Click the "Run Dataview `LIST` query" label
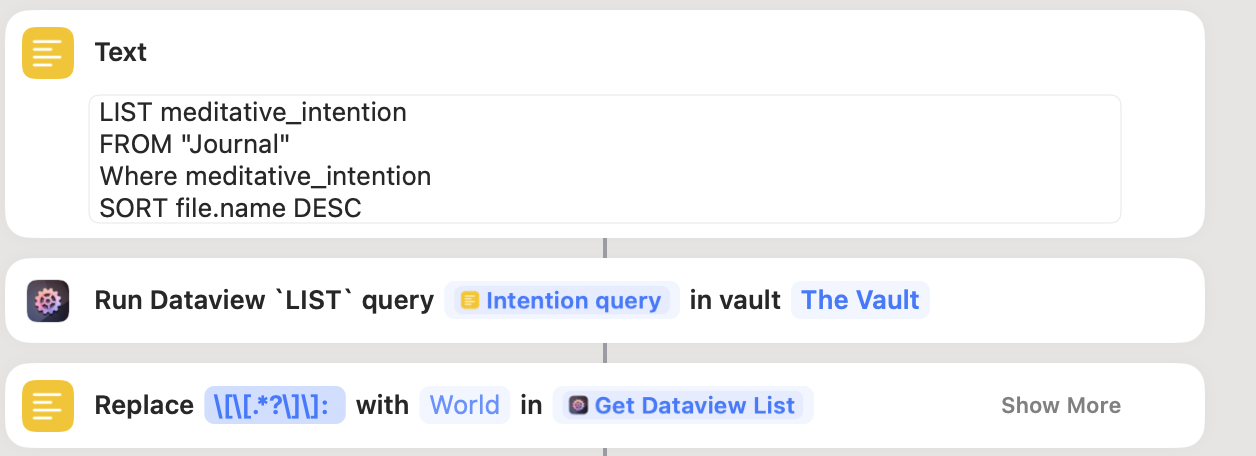 264,301
